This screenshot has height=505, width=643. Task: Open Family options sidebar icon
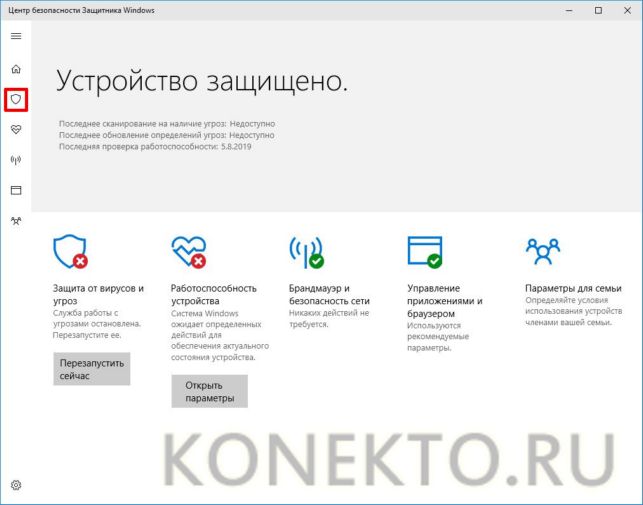[x=16, y=221]
